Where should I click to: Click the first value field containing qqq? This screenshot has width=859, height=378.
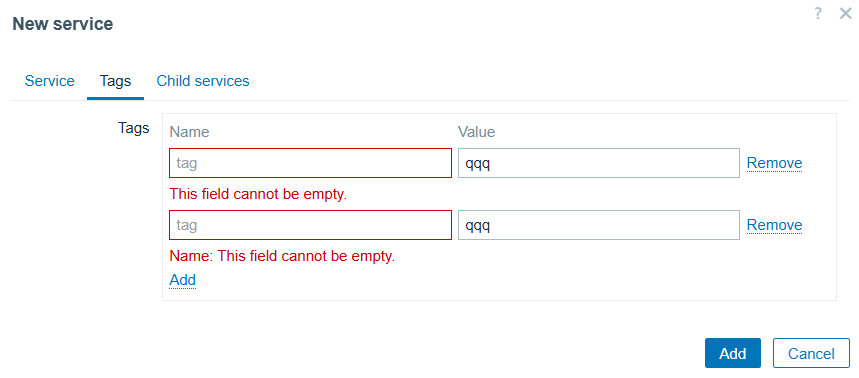(599, 163)
